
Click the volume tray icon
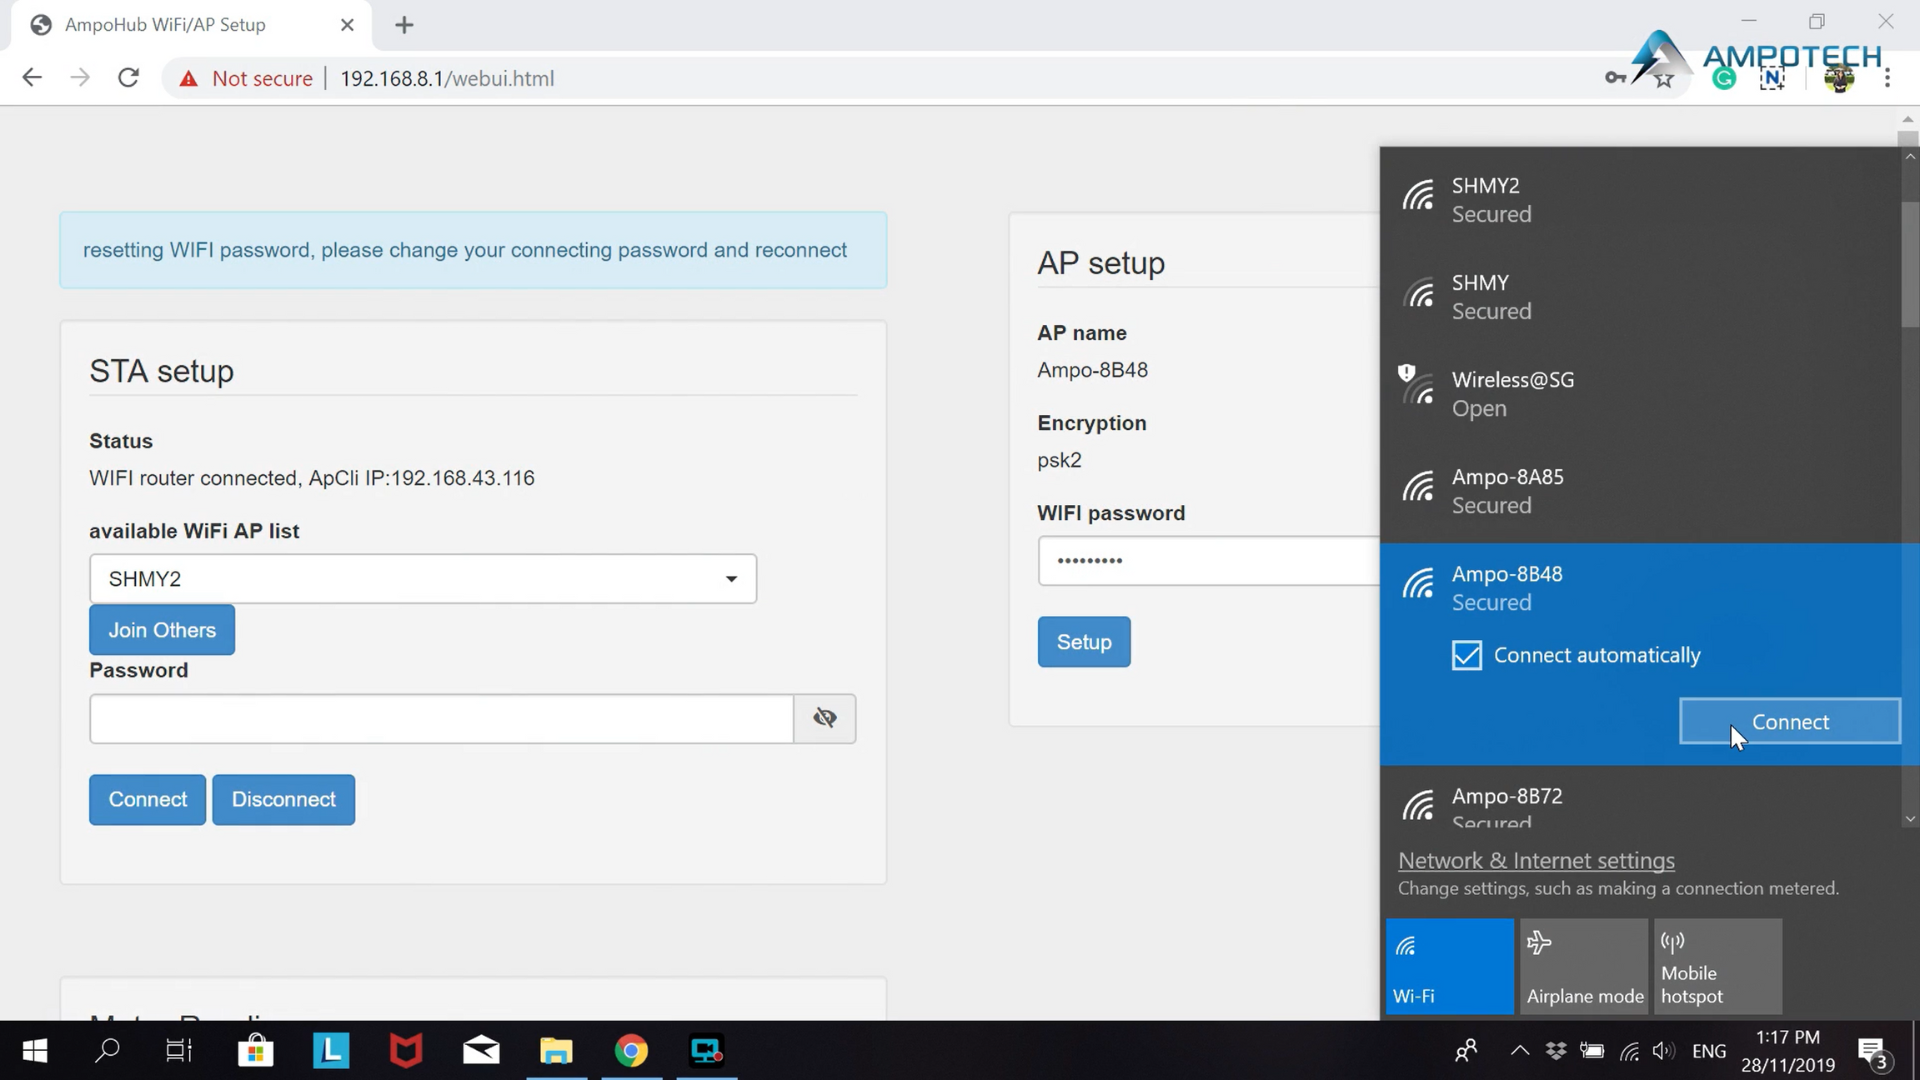[1663, 1051]
